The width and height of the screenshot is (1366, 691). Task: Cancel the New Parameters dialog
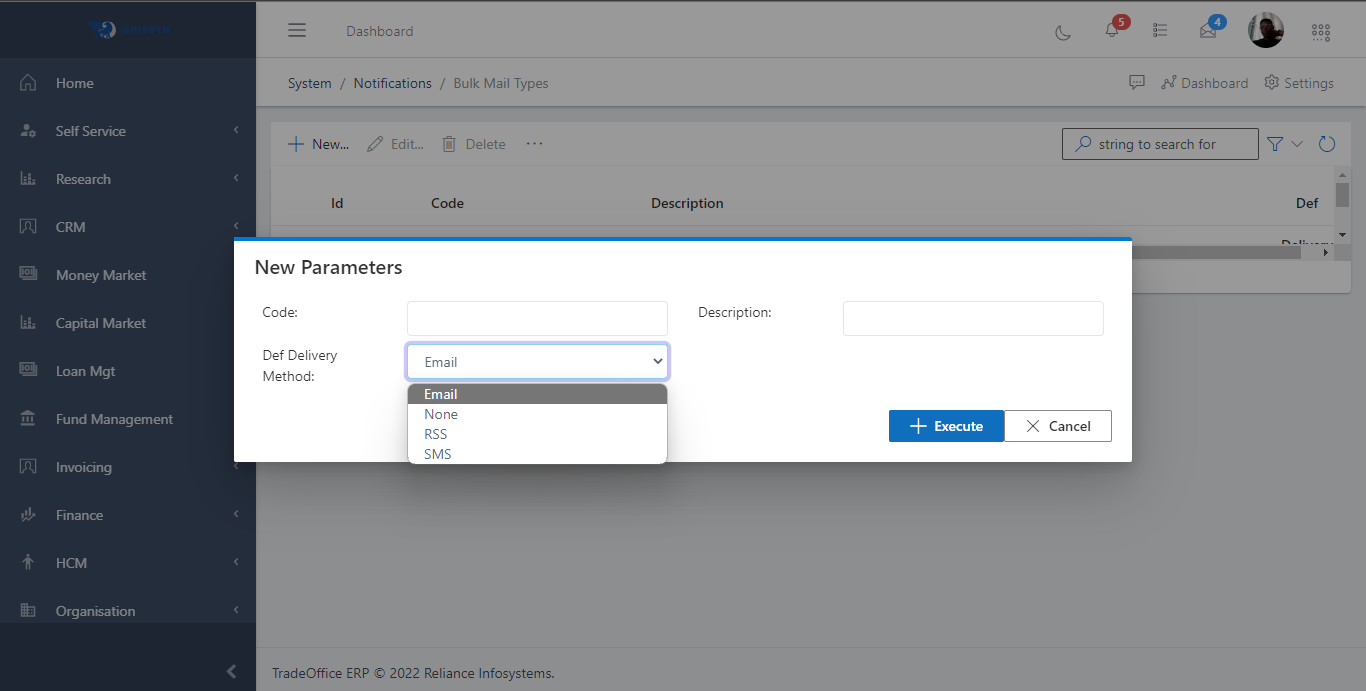[x=1058, y=426]
